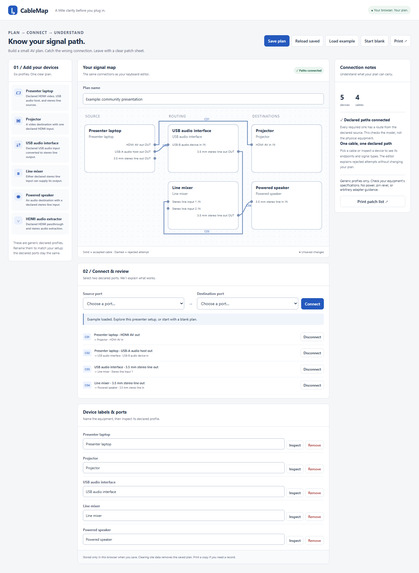The image size is (419, 573).
Task: Edit the Powered speaker label field
Action: [183, 539]
